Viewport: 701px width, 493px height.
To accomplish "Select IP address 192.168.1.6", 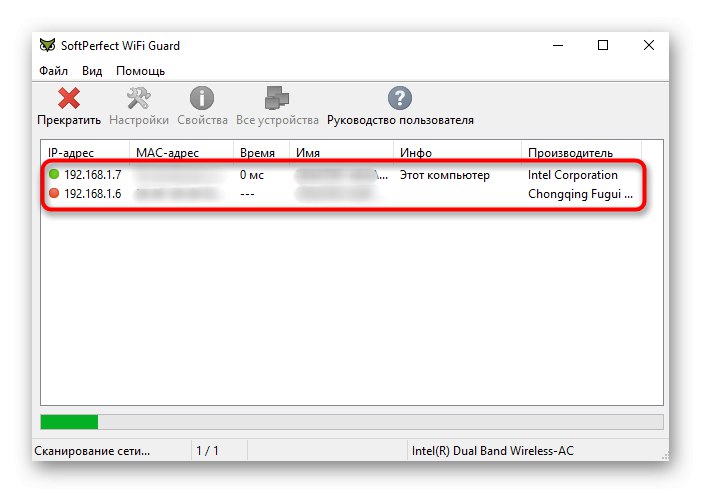I will [x=93, y=194].
